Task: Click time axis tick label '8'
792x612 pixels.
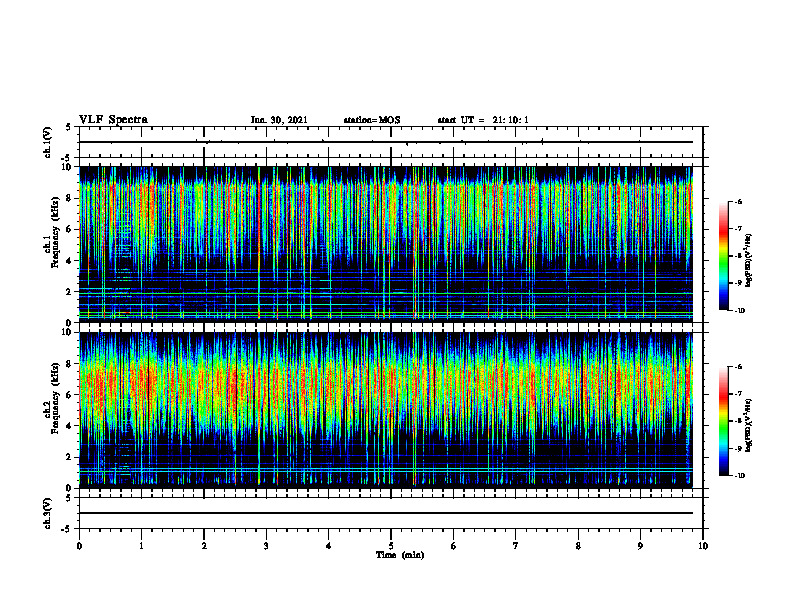Action: 578,546
